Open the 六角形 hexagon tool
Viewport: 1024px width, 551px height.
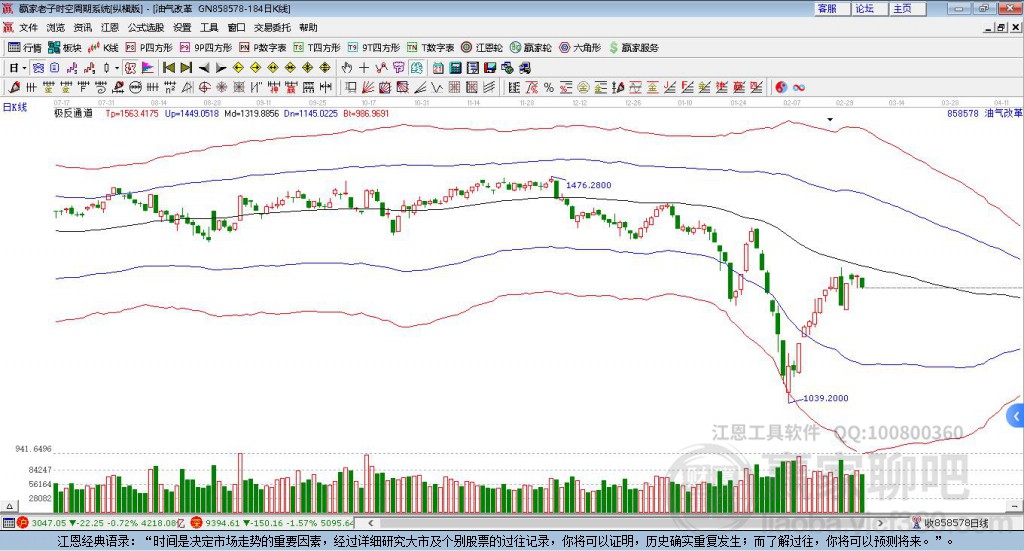(580, 48)
